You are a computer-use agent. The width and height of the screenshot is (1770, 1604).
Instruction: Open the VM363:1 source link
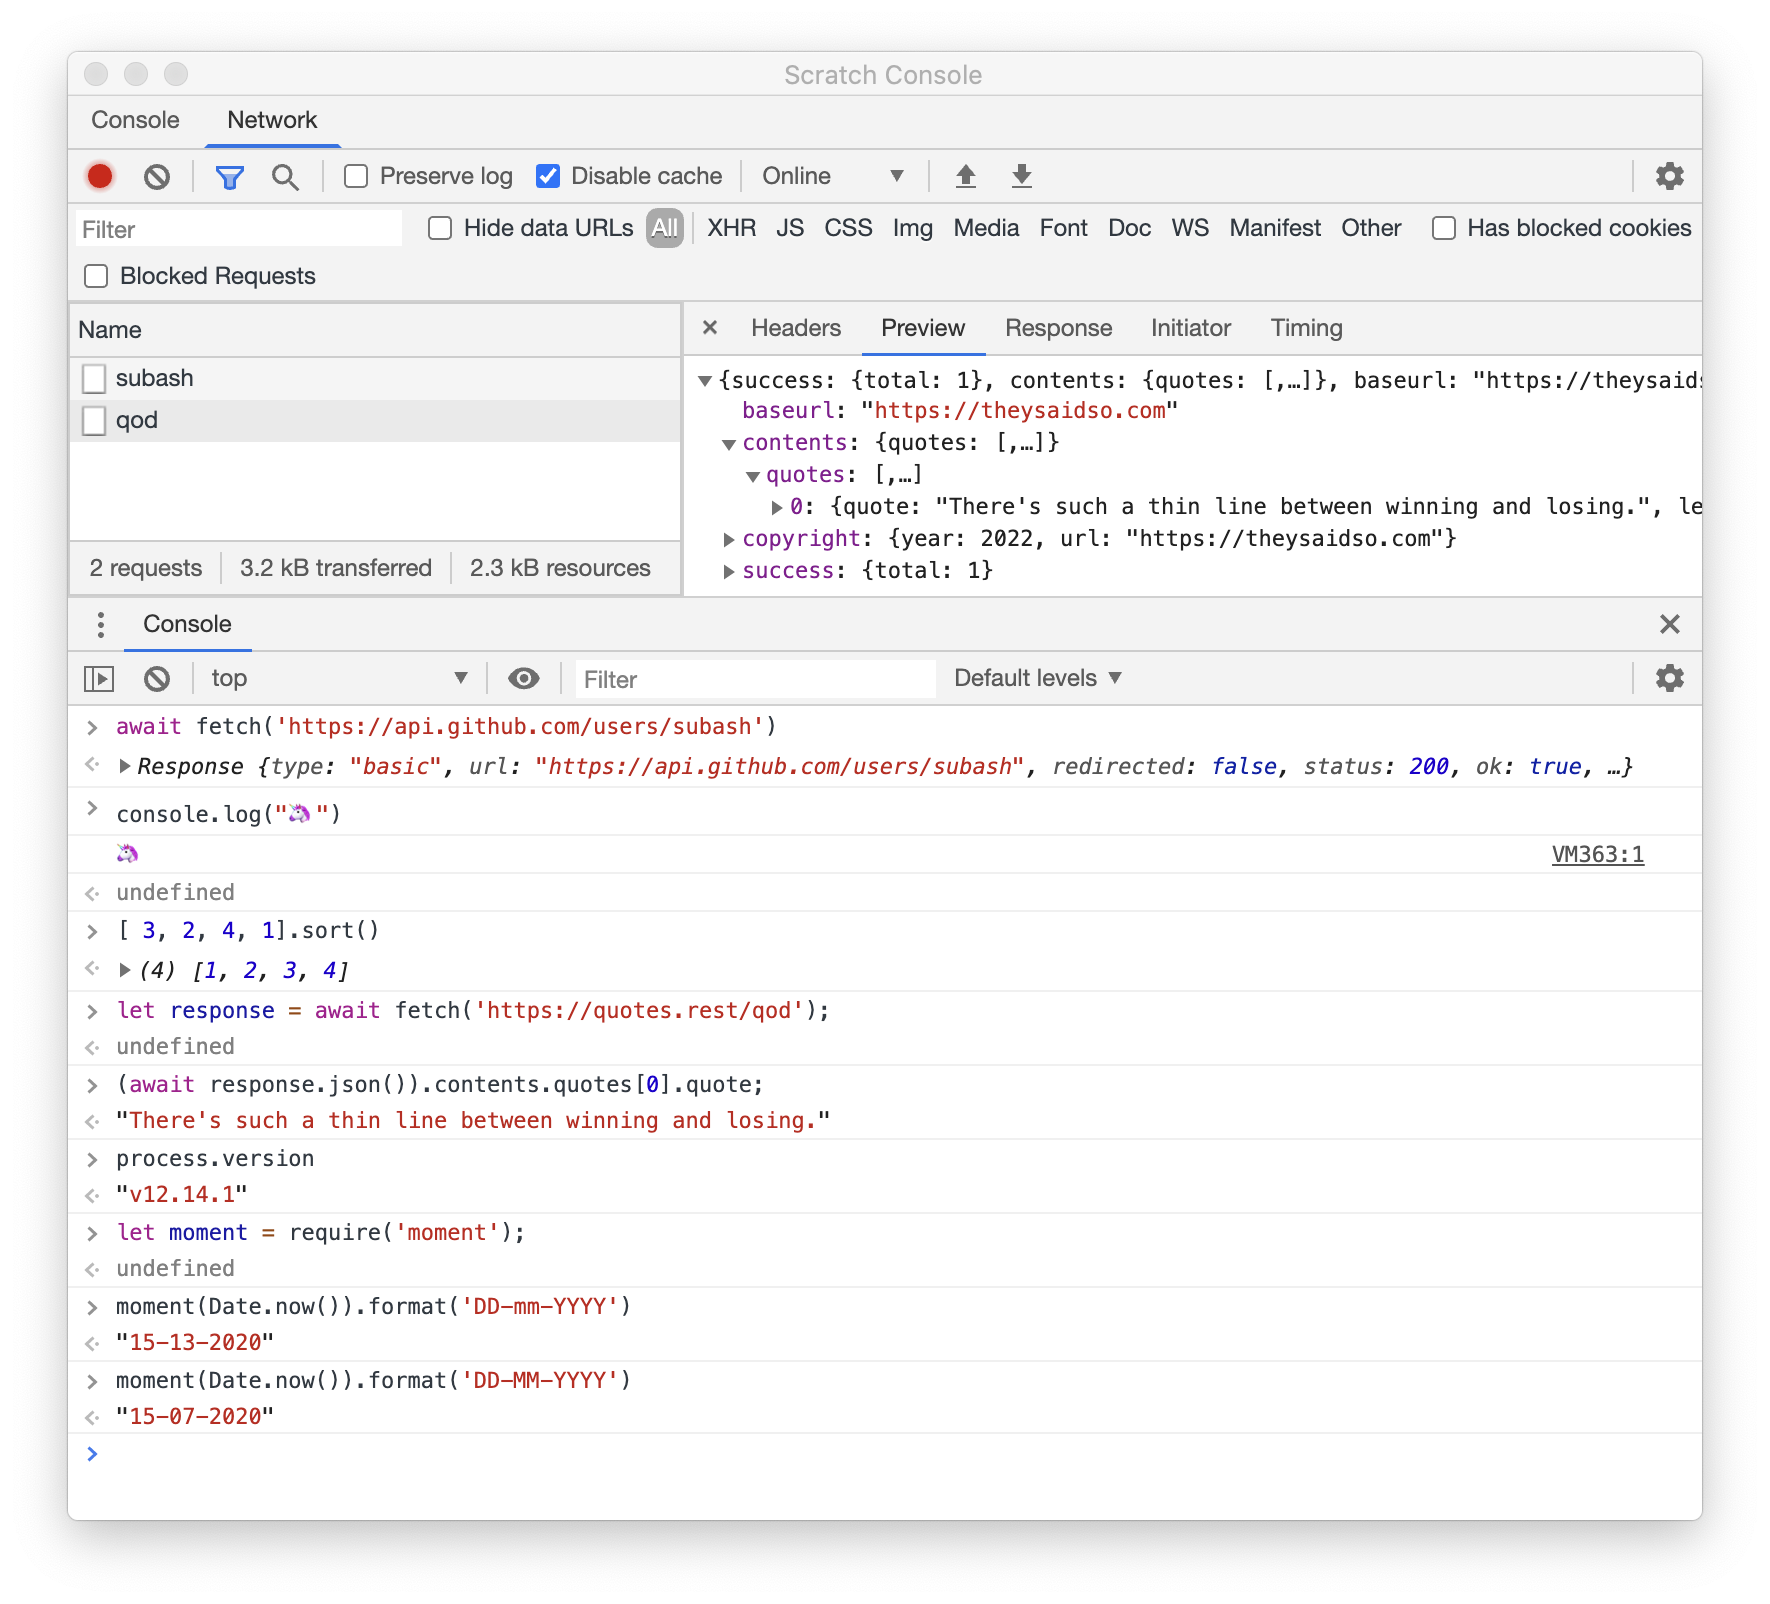(1597, 854)
